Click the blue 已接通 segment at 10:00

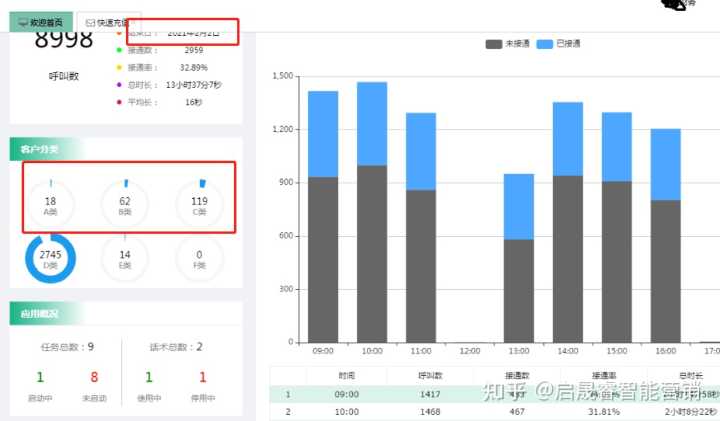[371, 123]
